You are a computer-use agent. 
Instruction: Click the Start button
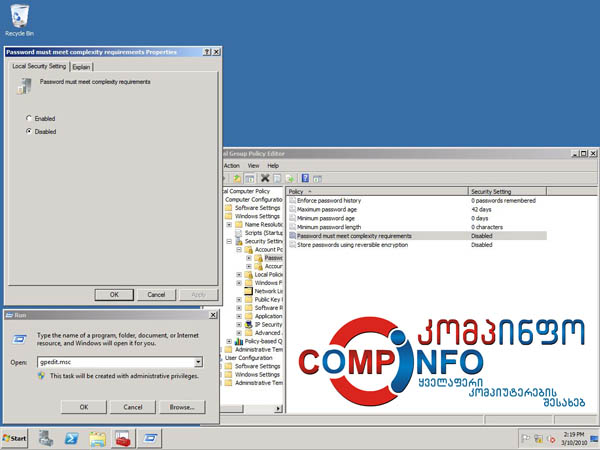pyautogui.click(x=15, y=439)
